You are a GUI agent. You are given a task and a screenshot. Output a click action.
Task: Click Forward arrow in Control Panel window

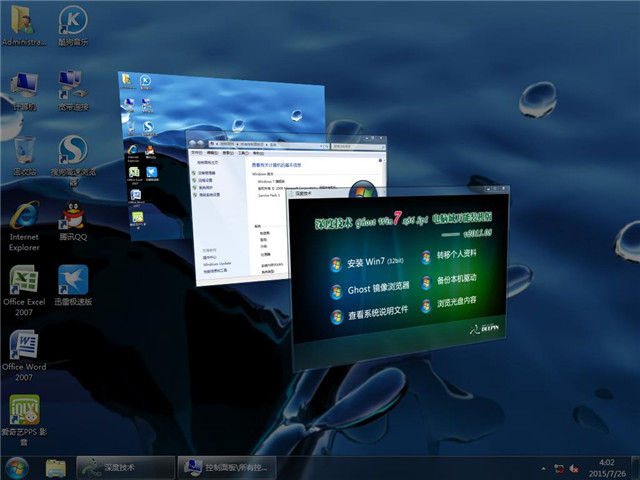pos(200,143)
